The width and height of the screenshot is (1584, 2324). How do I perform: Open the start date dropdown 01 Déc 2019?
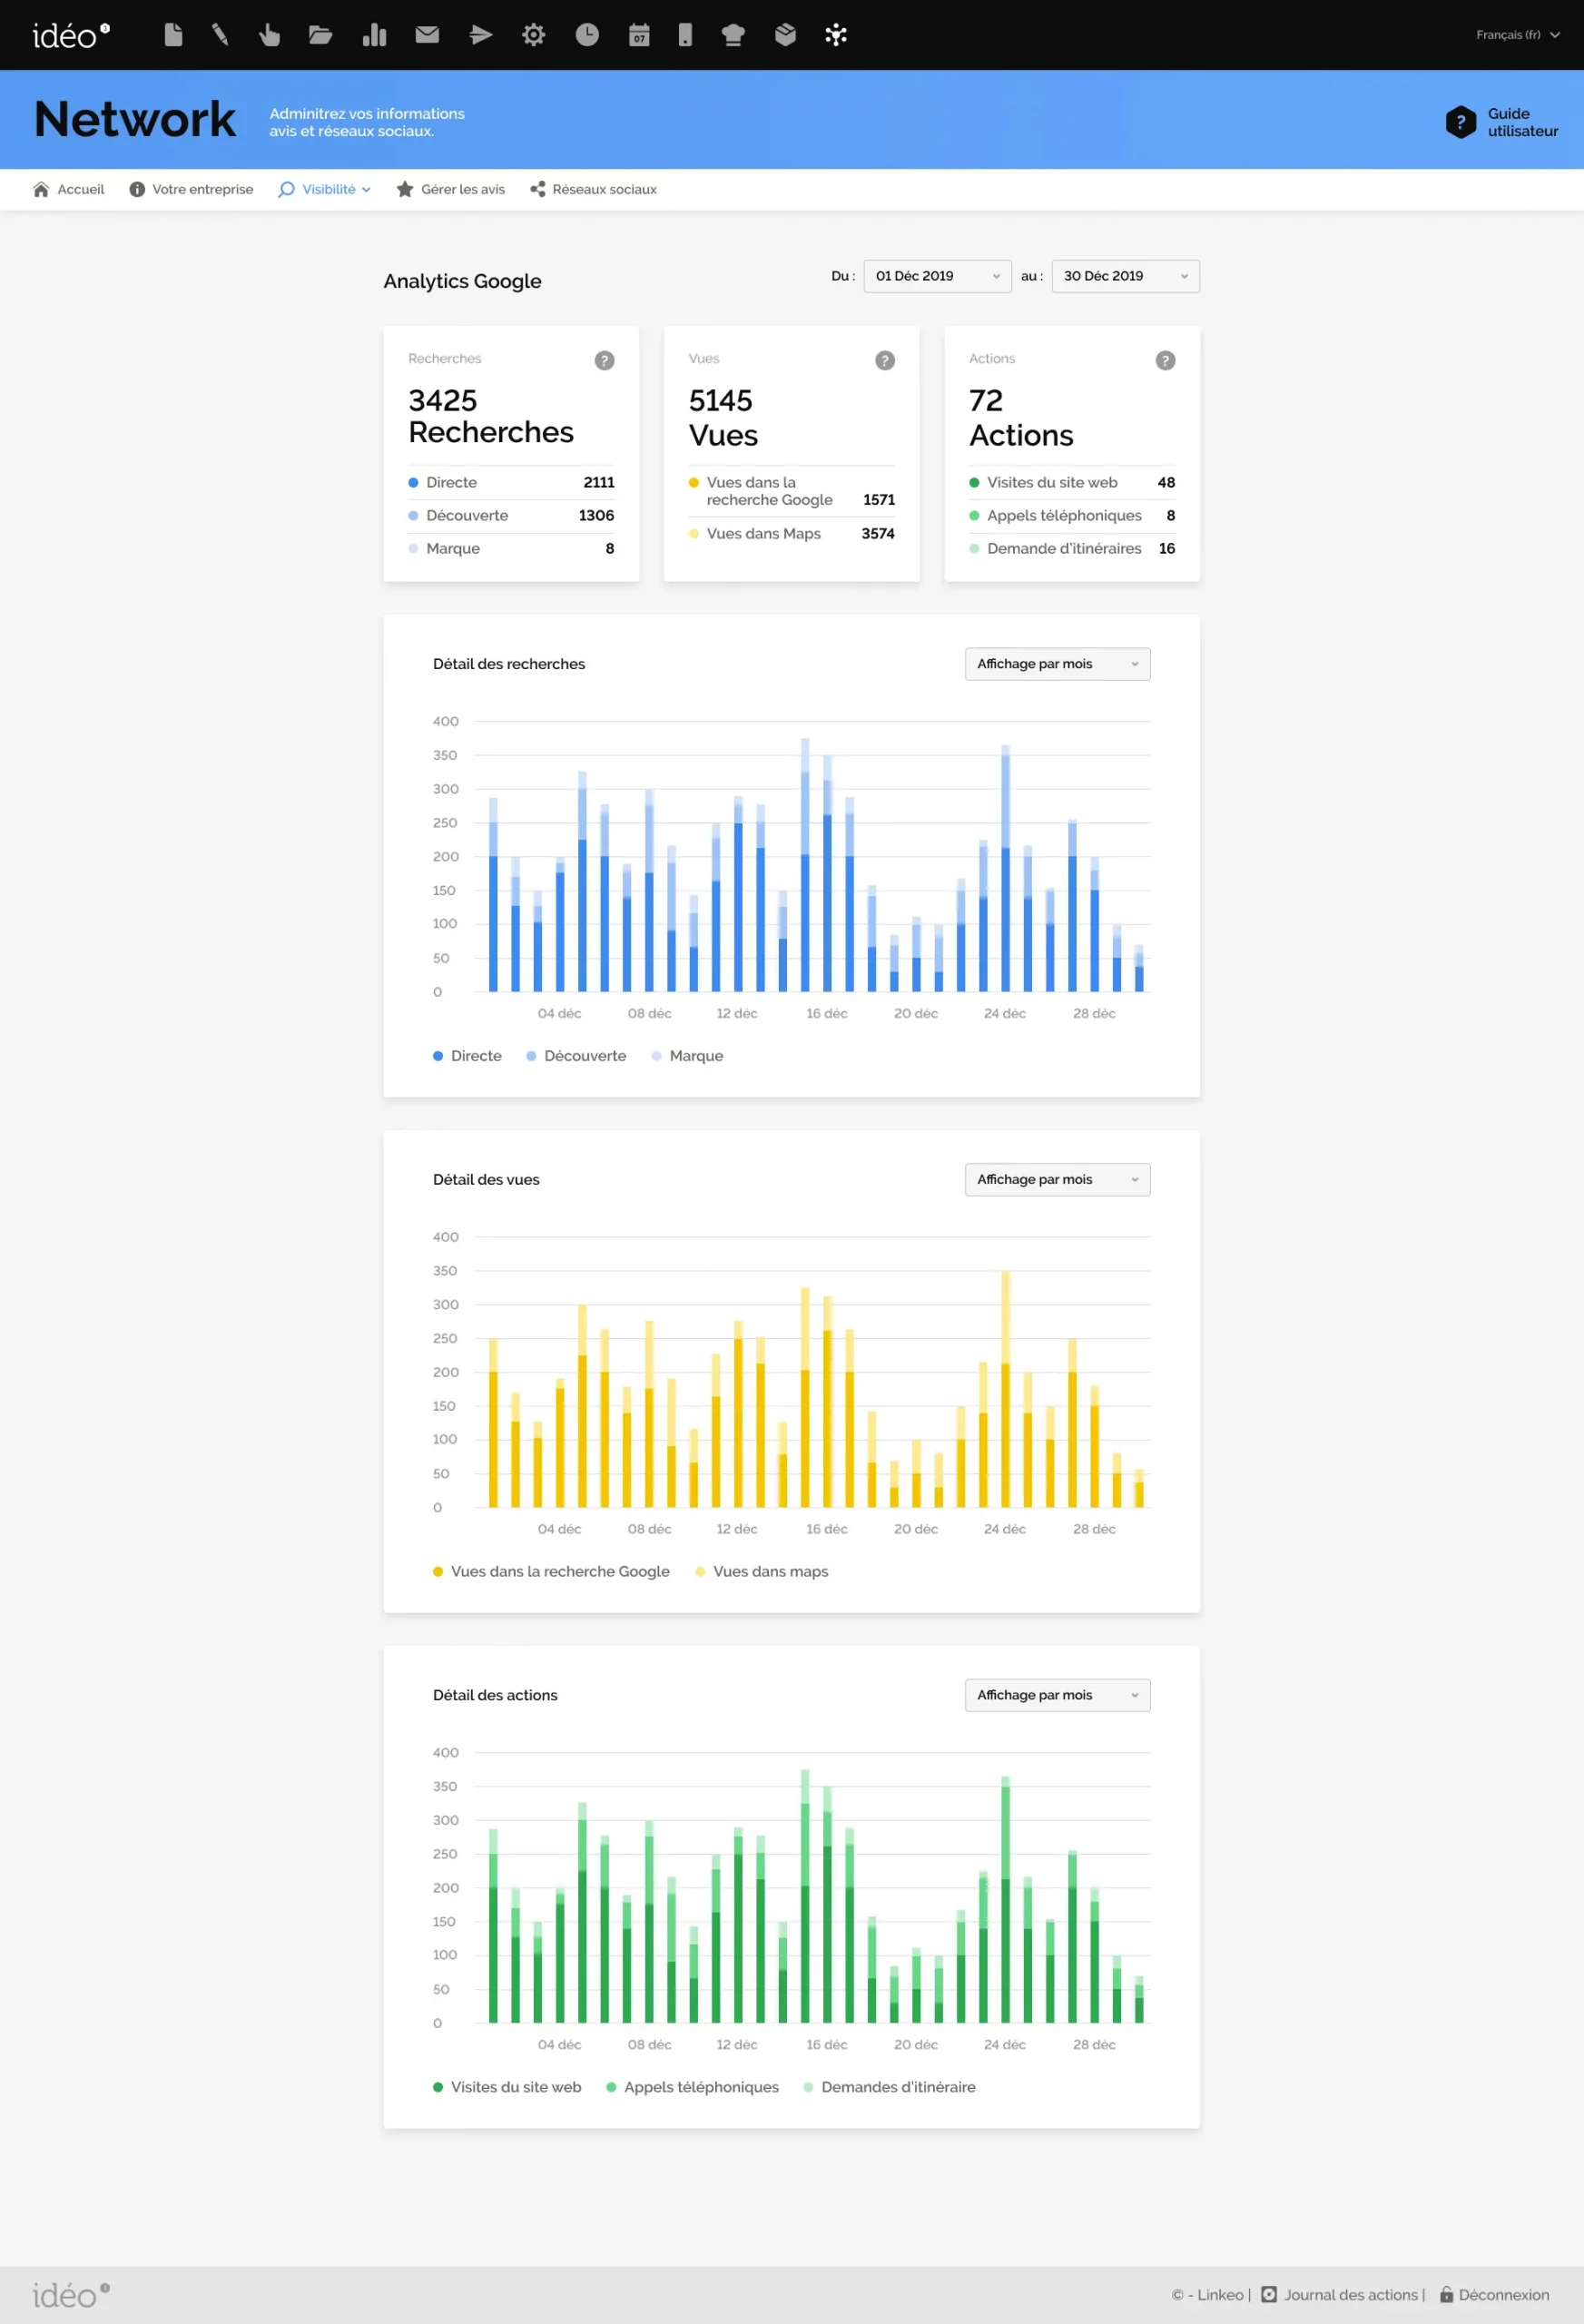tap(937, 276)
